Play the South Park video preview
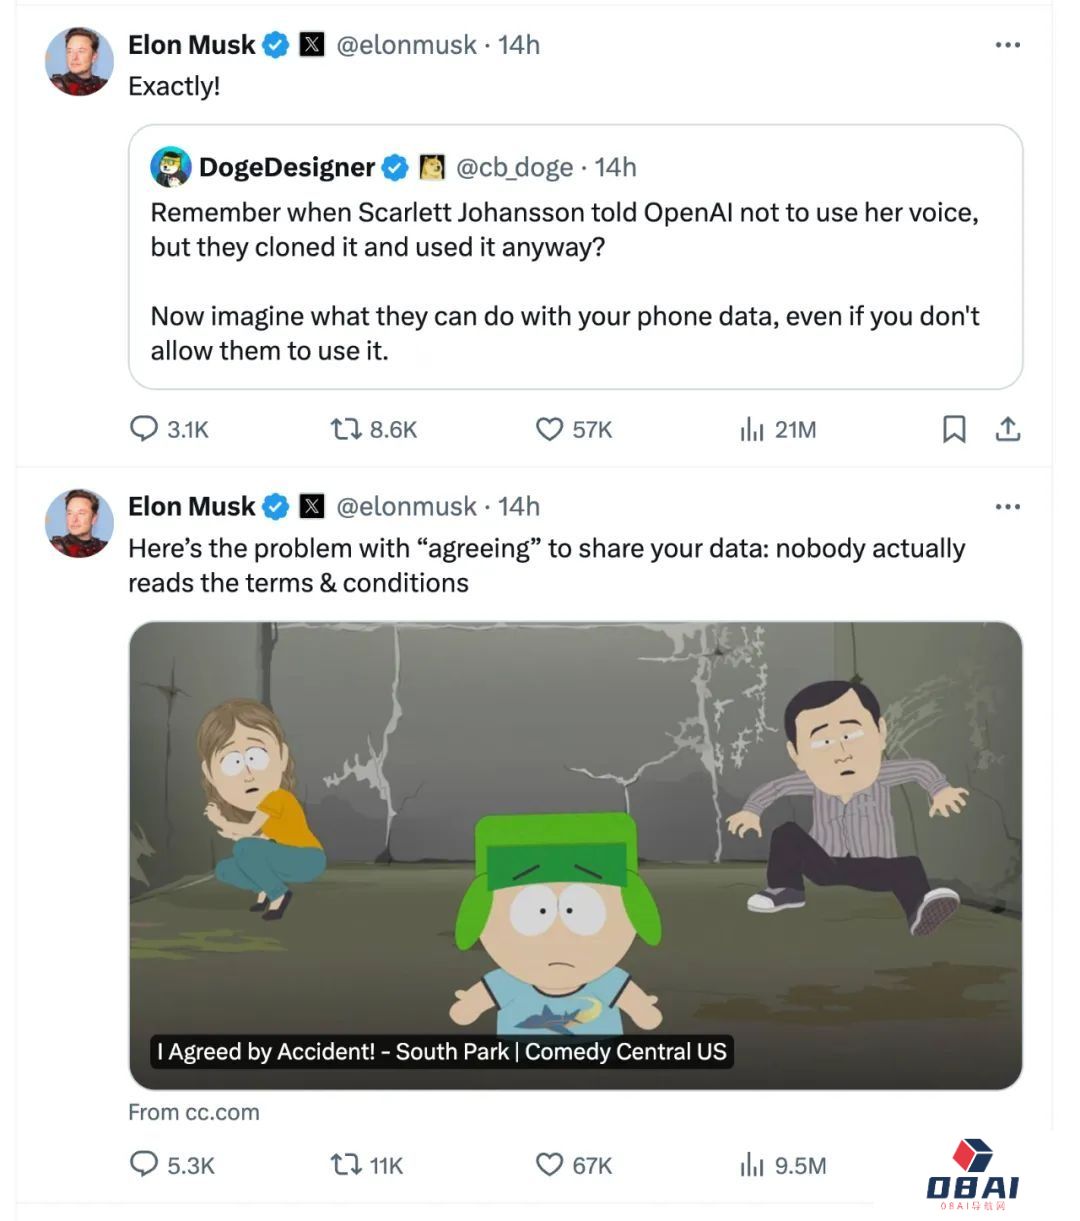Screen dimensions: 1080x1221 (575, 855)
